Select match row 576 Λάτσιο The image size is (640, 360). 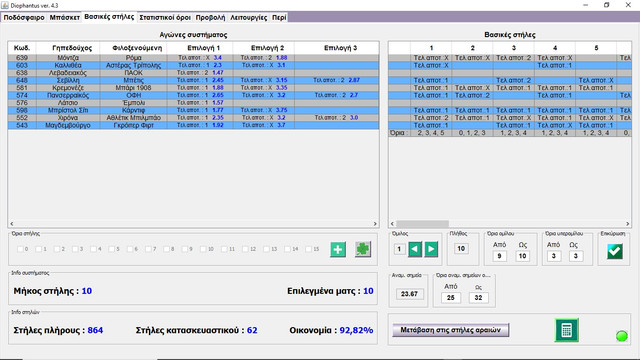(193, 103)
